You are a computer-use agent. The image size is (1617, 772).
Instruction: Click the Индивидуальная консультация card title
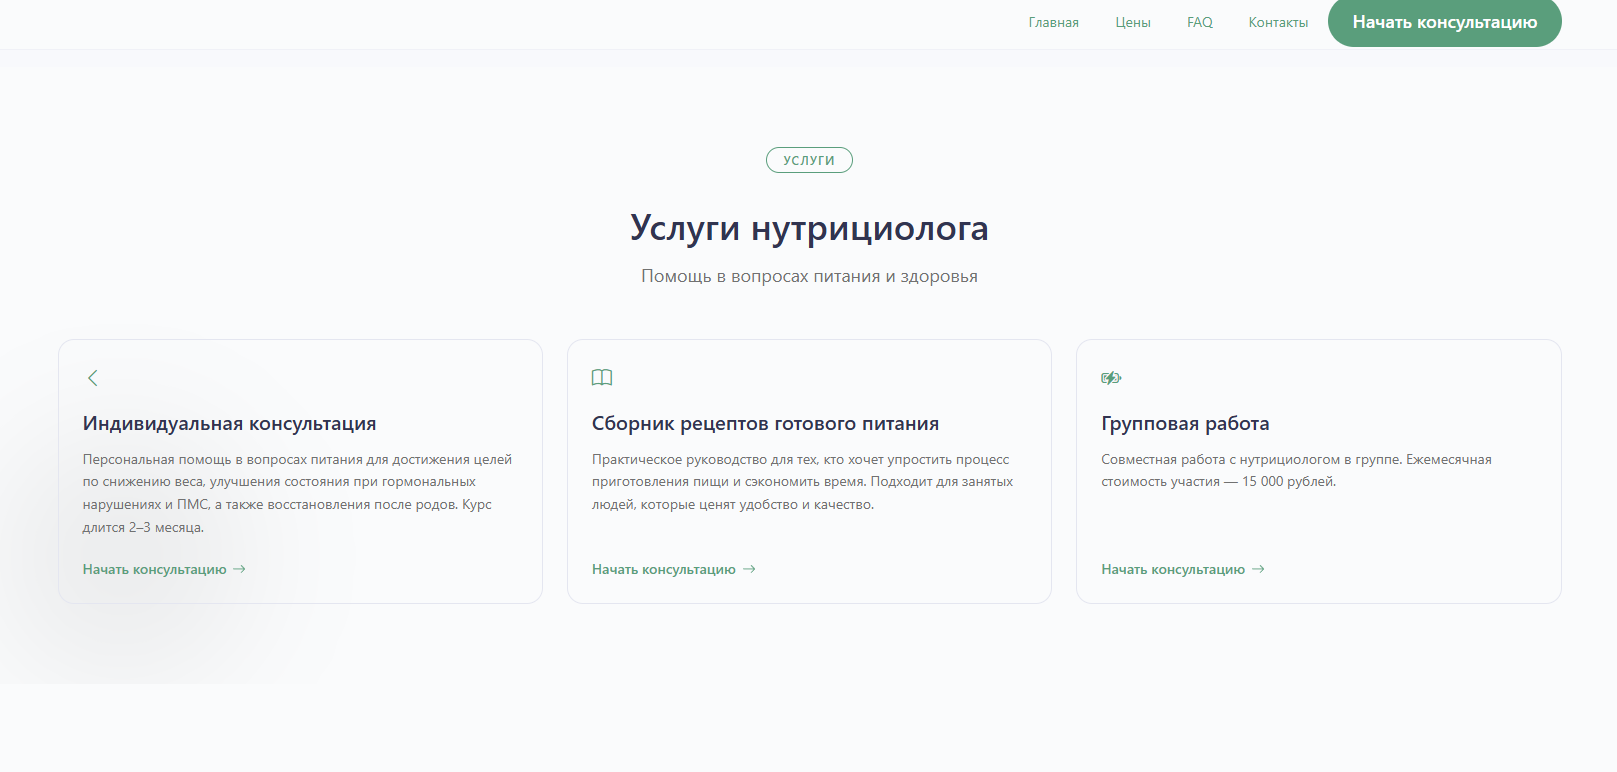click(230, 423)
